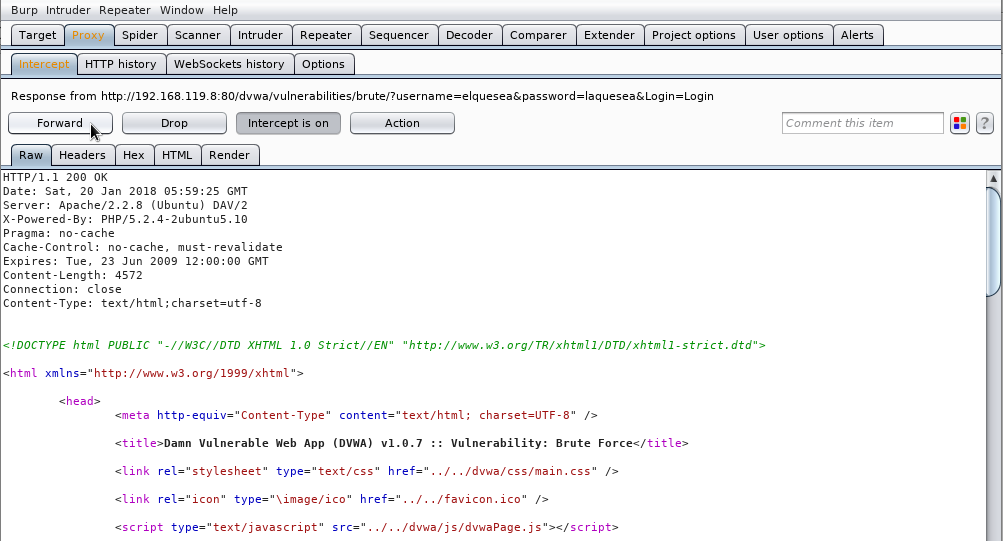Click the HTTP/1.1 200 OK line
The height and width of the screenshot is (541, 1003).
point(55,177)
